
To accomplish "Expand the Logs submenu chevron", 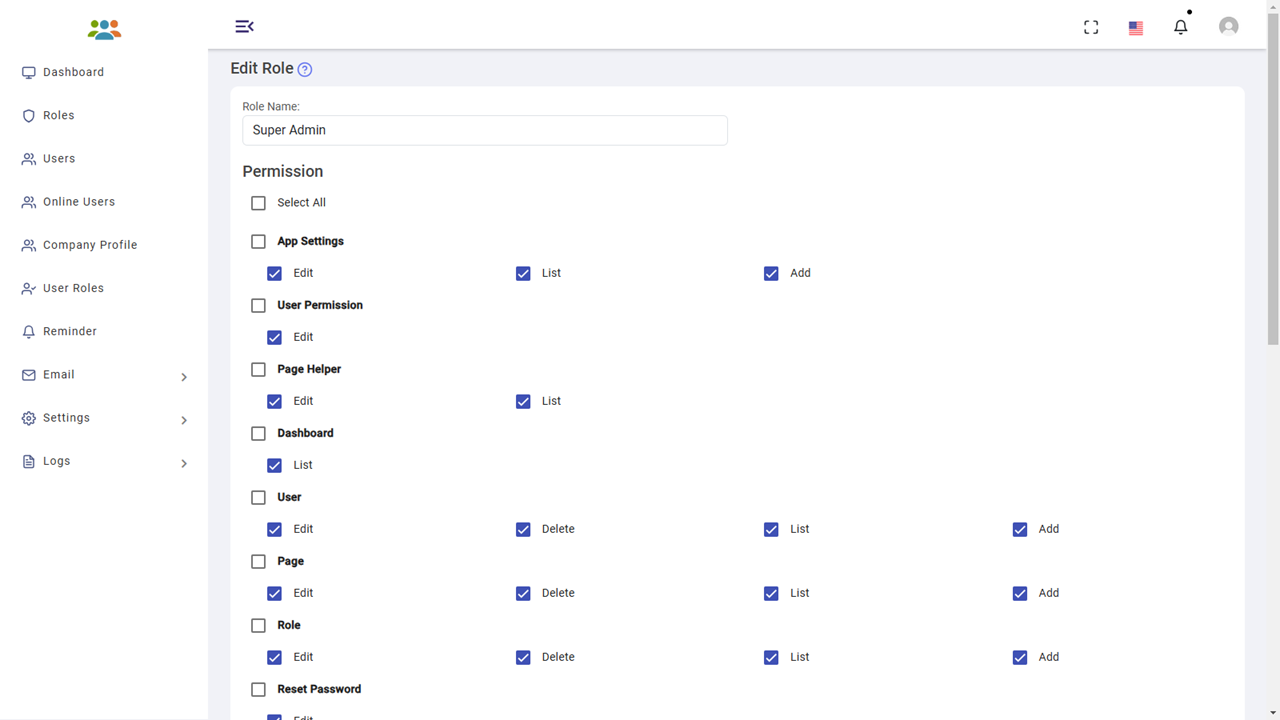I will [x=184, y=463].
